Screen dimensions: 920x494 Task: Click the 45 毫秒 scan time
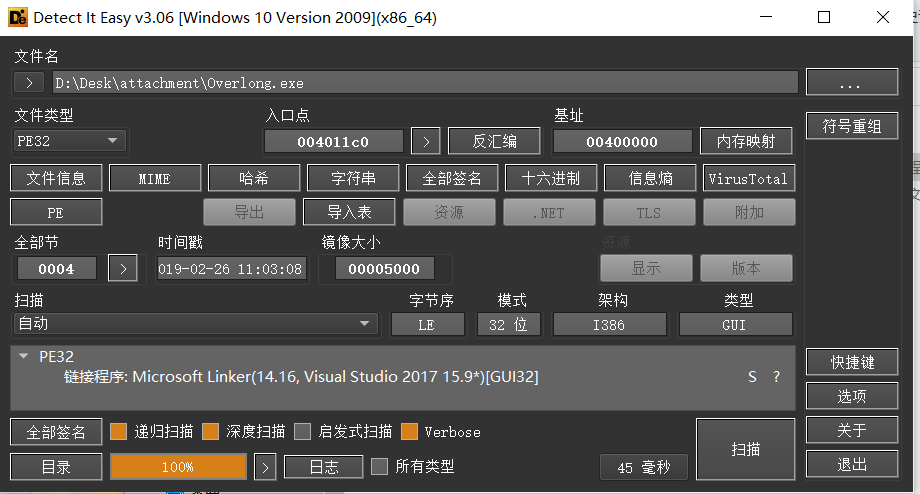[x=644, y=467]
